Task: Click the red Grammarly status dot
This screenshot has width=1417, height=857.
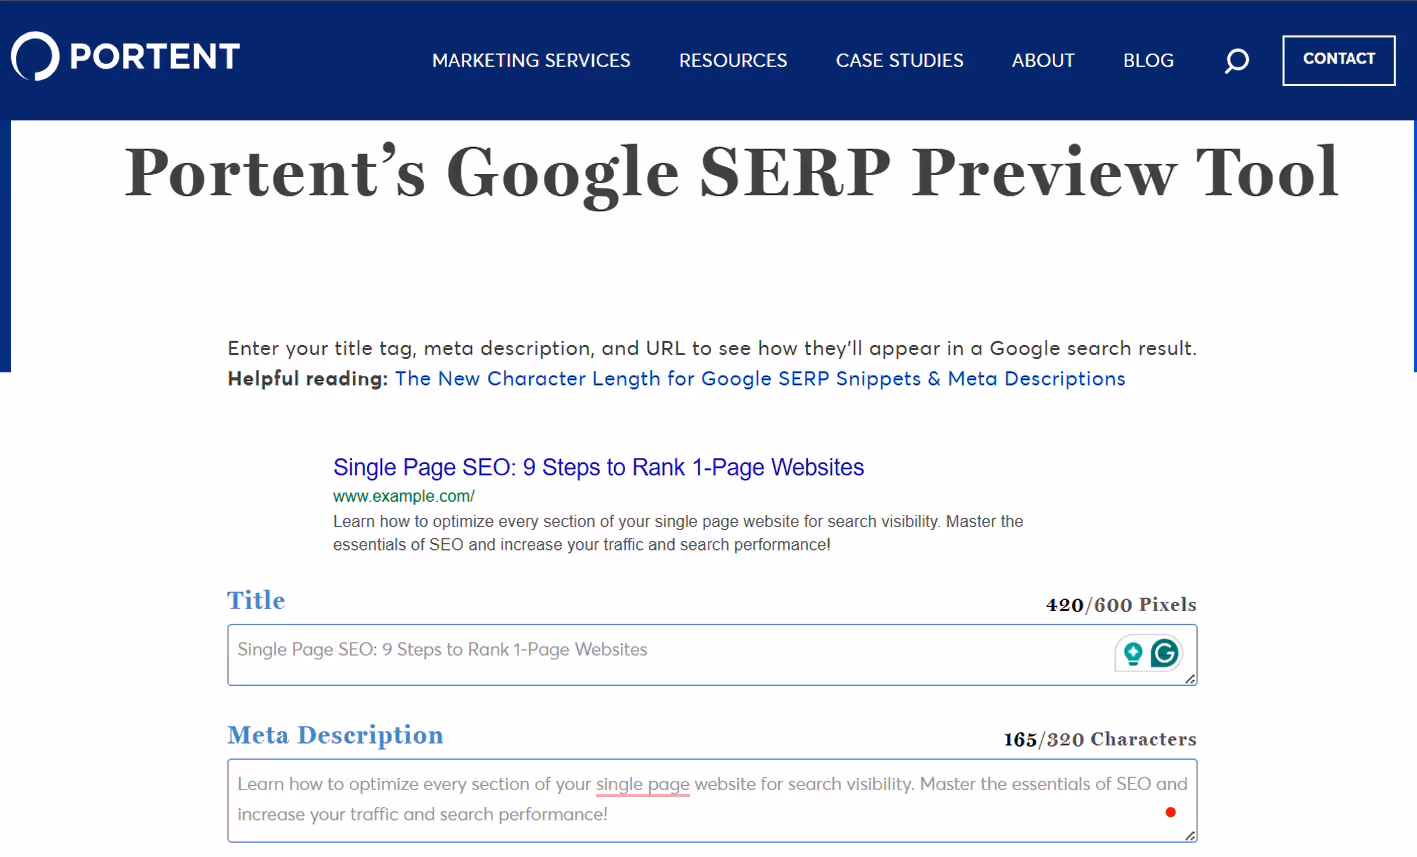Action: click(x=1170, y=812)
